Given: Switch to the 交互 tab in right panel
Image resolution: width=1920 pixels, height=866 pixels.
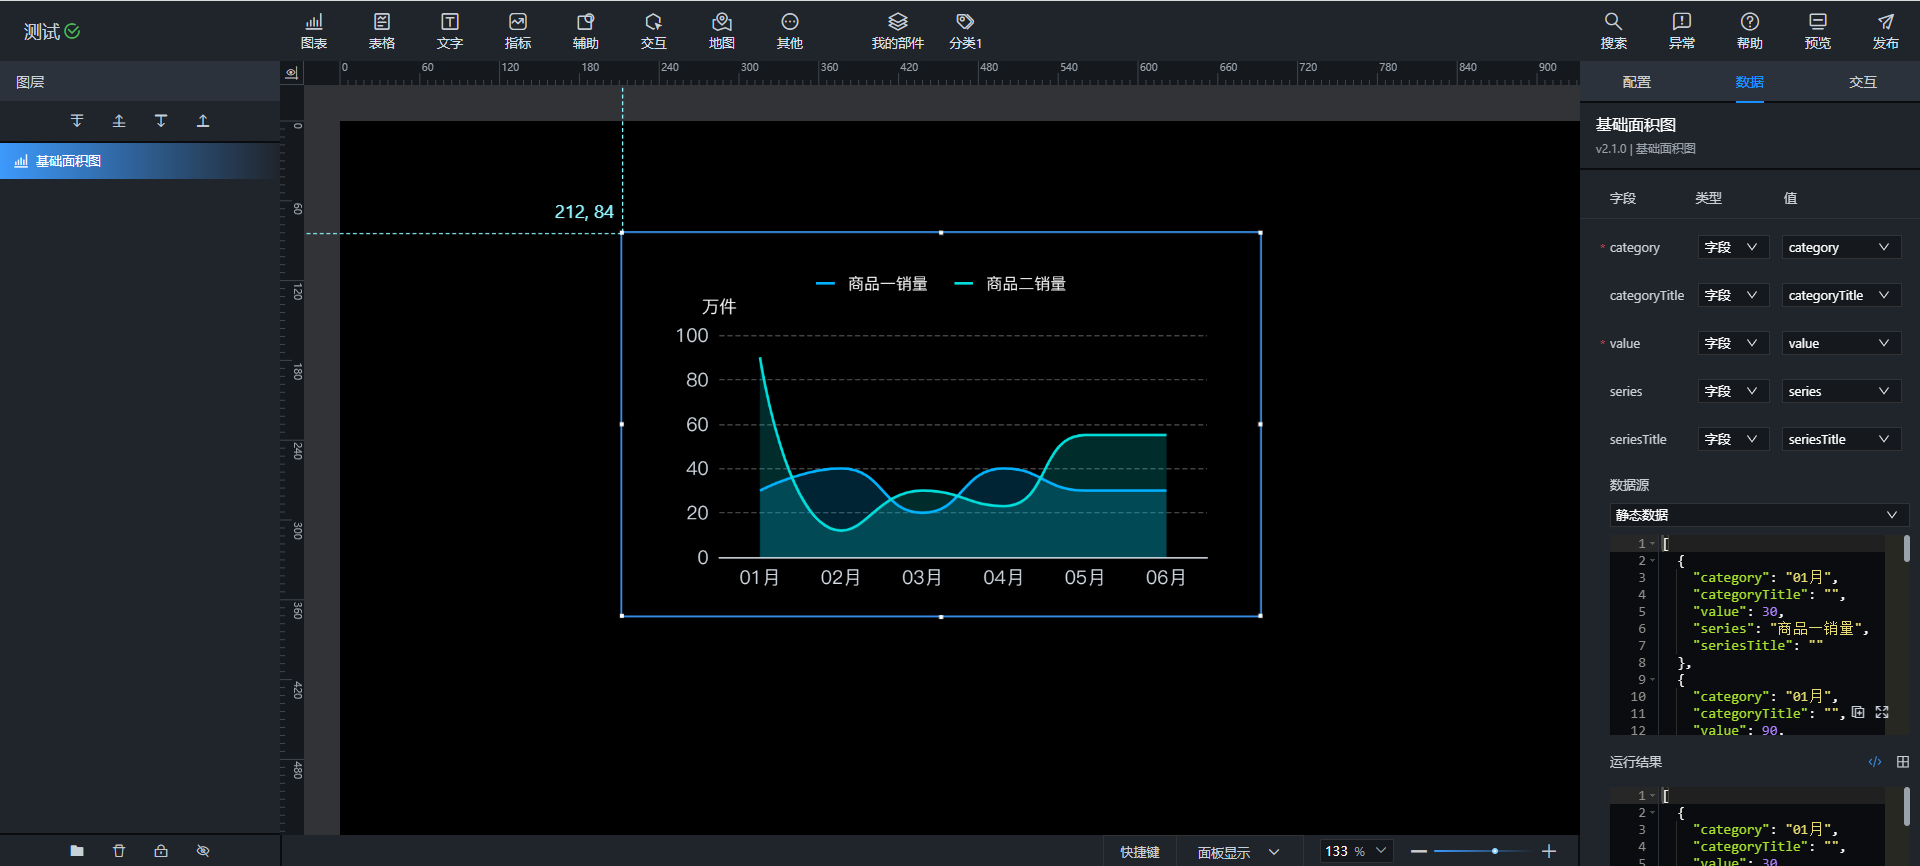Looking at the screenshot, I should coord(1862,82).
